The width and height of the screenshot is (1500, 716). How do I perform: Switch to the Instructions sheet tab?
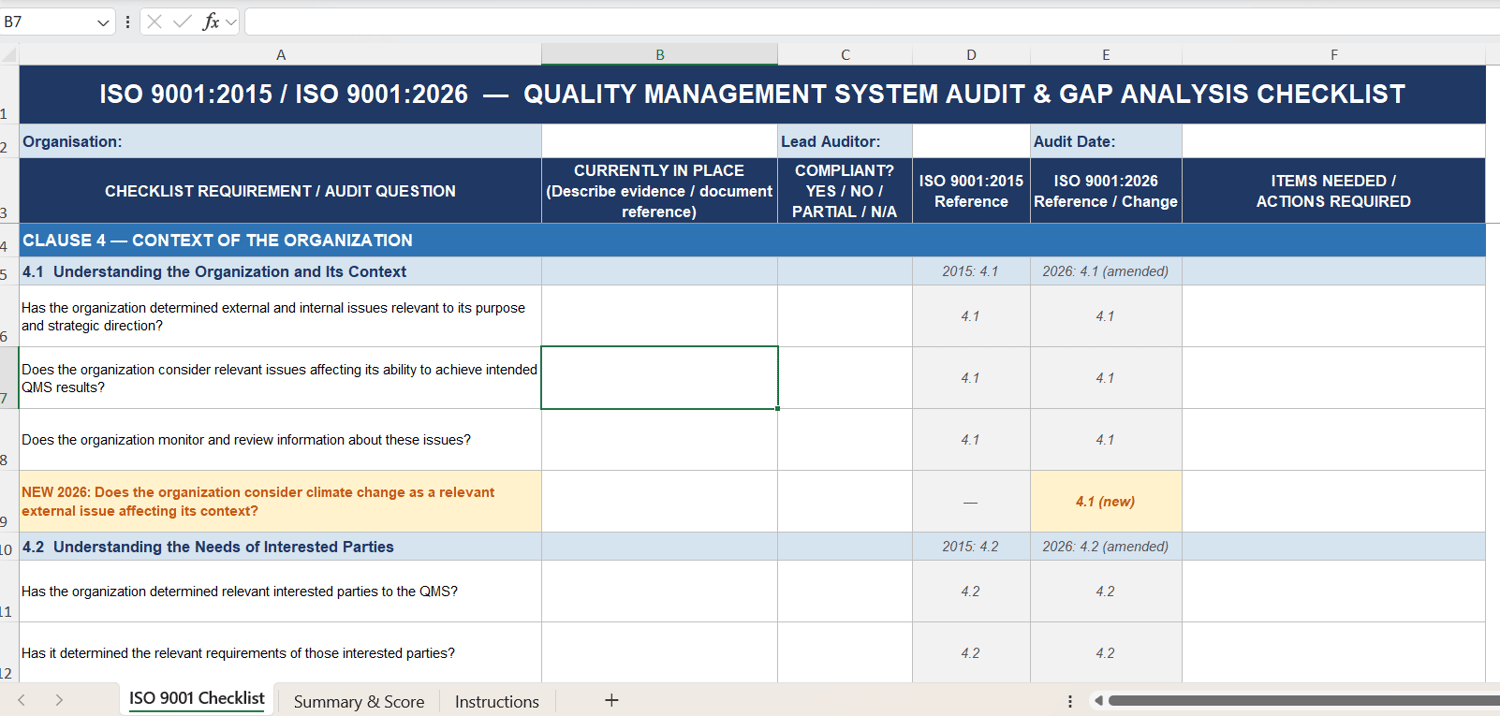tap(497, 701)
